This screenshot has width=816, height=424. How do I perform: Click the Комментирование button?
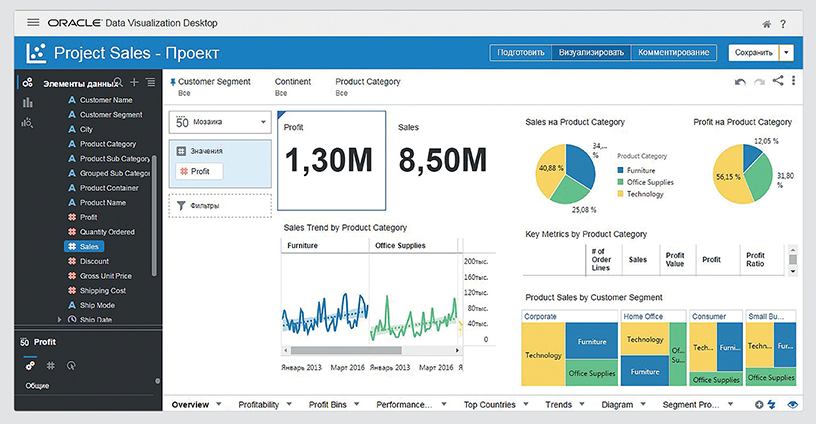coord(673,53)
